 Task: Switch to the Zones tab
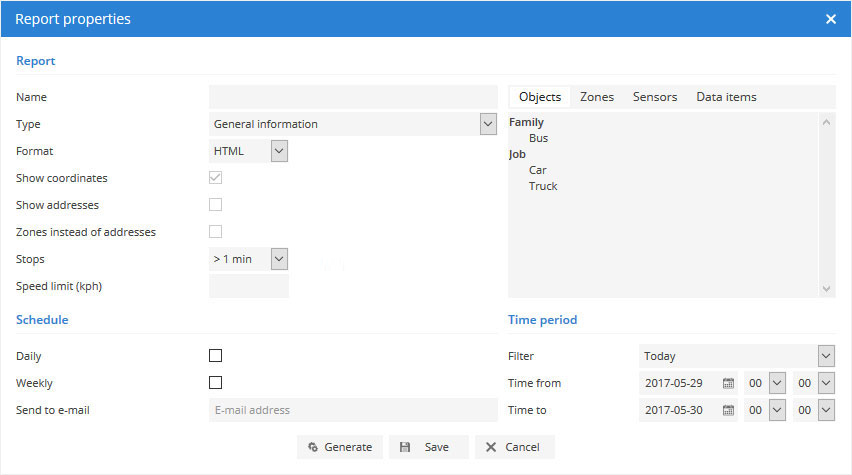coord(597,97)
